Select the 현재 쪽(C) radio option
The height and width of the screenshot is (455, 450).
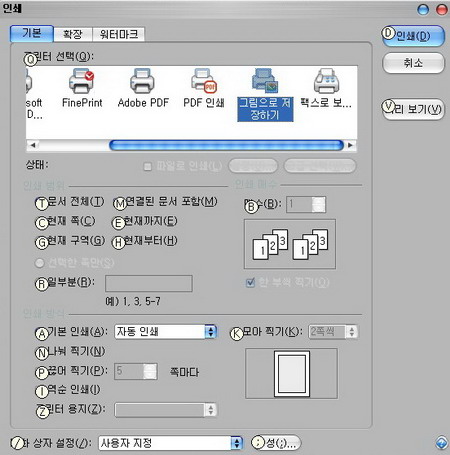[42, 223]
